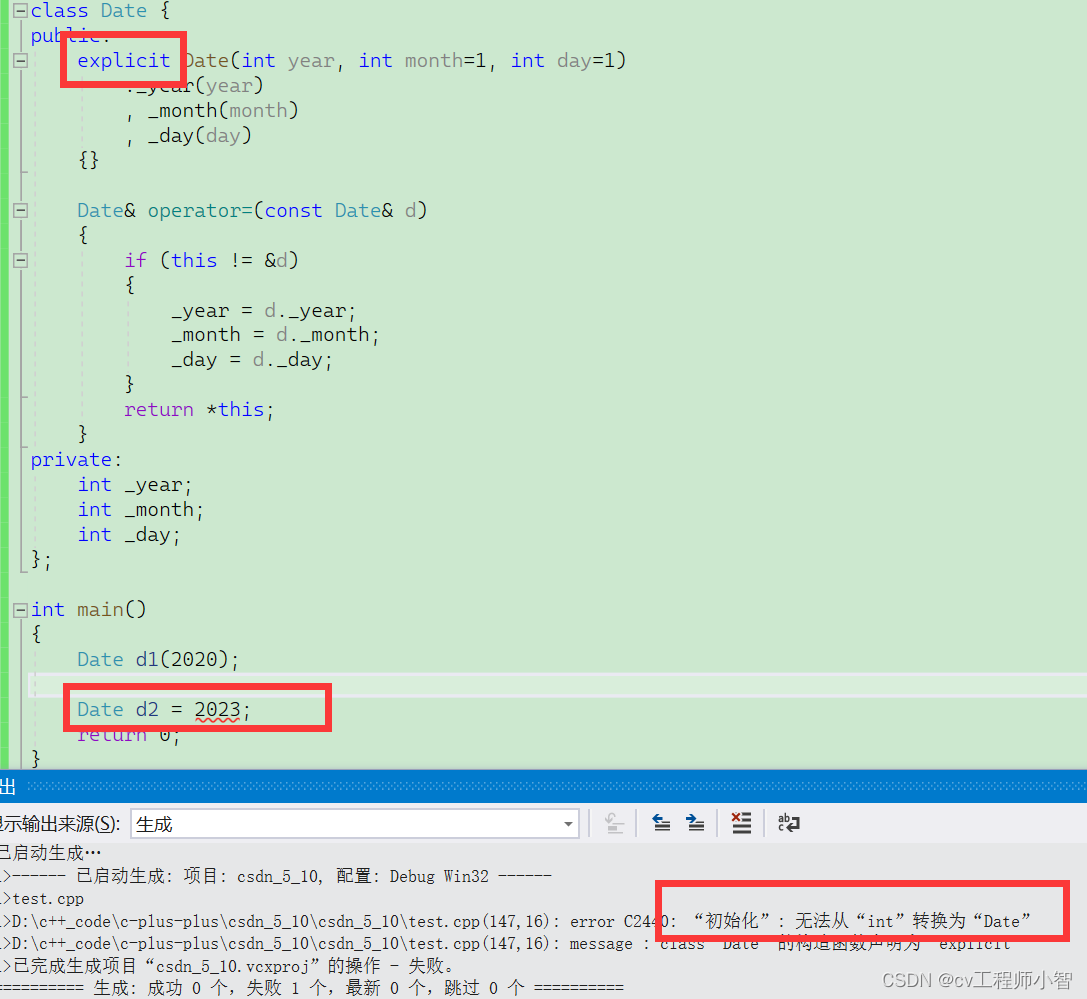This screenshot has height=999, width=1087.
Task: Toggle word wrap in the Output window
Action: click(x=788, y=823)
